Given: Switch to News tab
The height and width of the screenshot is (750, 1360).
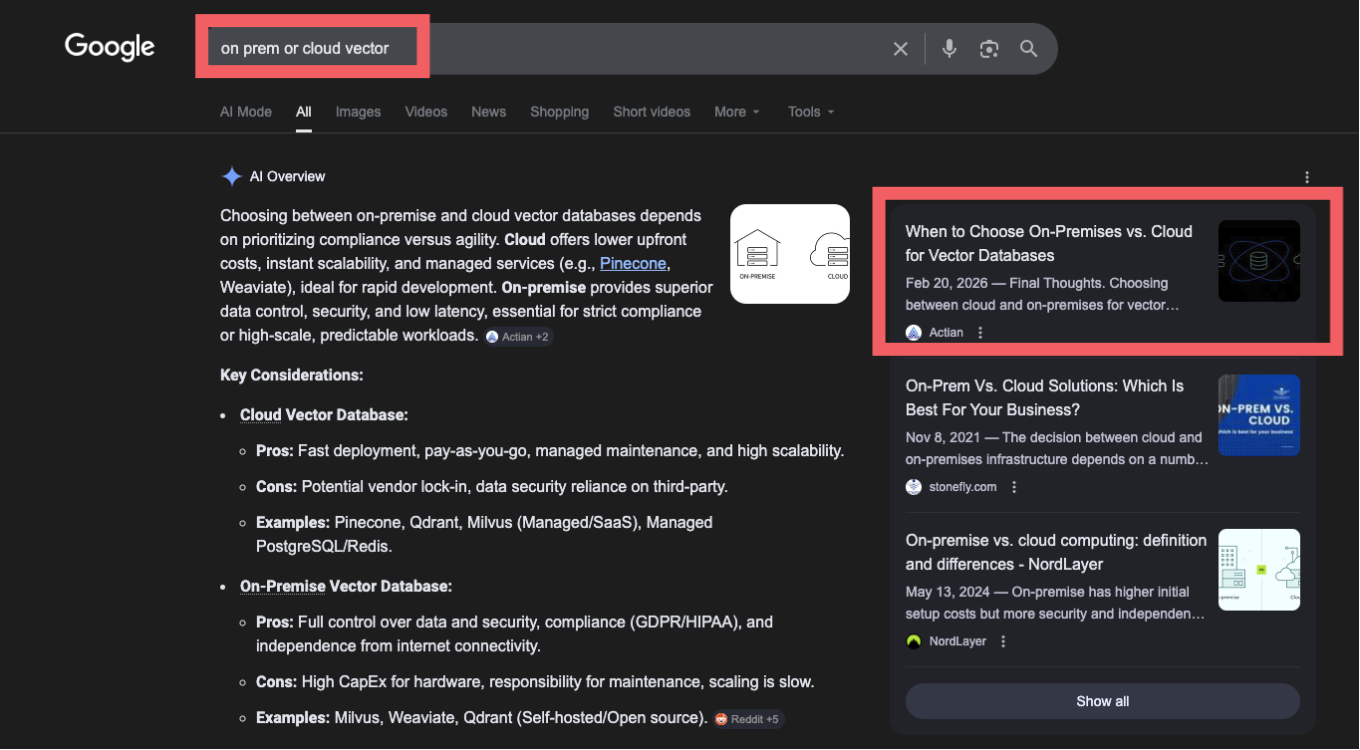Looking at the screenshot, I should pos(489,112).
